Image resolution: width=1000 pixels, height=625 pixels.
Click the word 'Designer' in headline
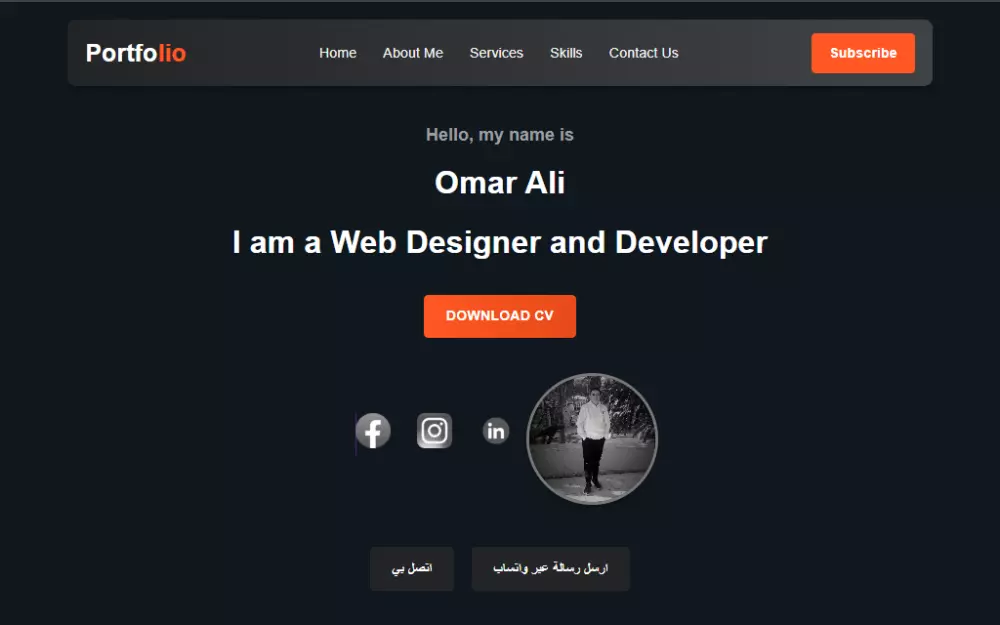[473, 243]
